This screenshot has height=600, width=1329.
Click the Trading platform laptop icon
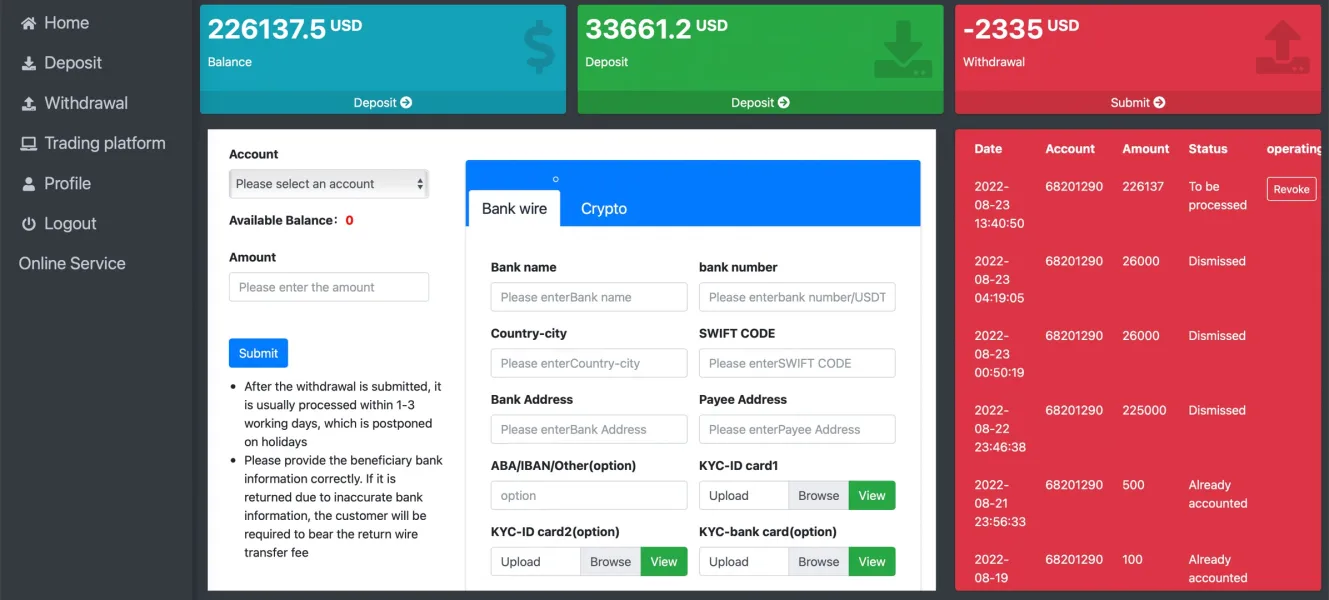28,143
